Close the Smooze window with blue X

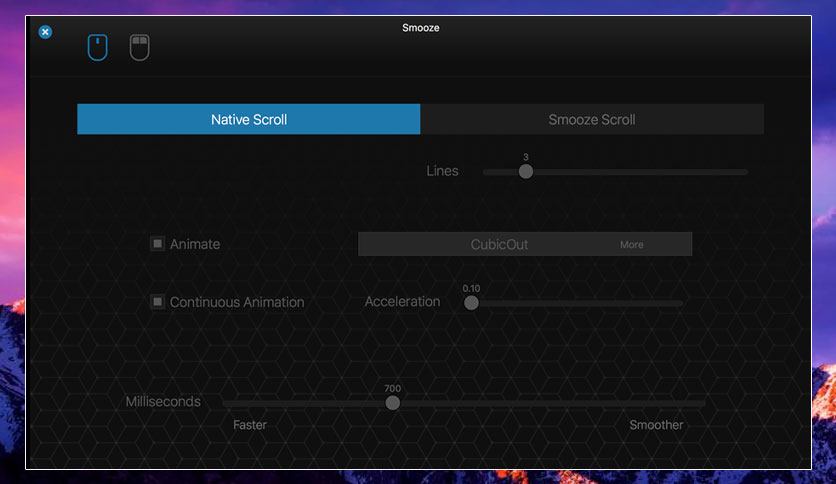(45, 32)
